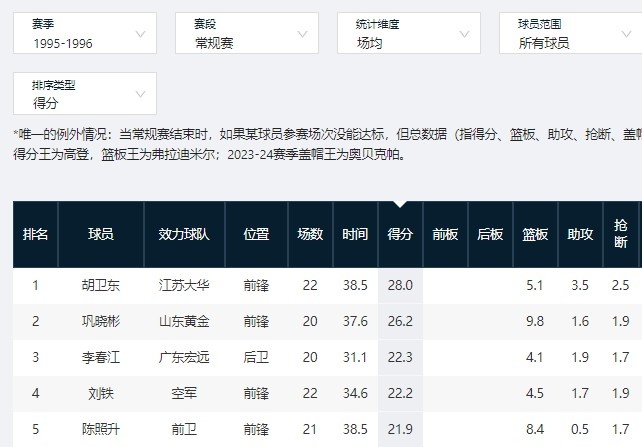Viewport: 642px width, 447px height.
Task: Click the chevron arrow in 赛段 selector
Action: 303,34
